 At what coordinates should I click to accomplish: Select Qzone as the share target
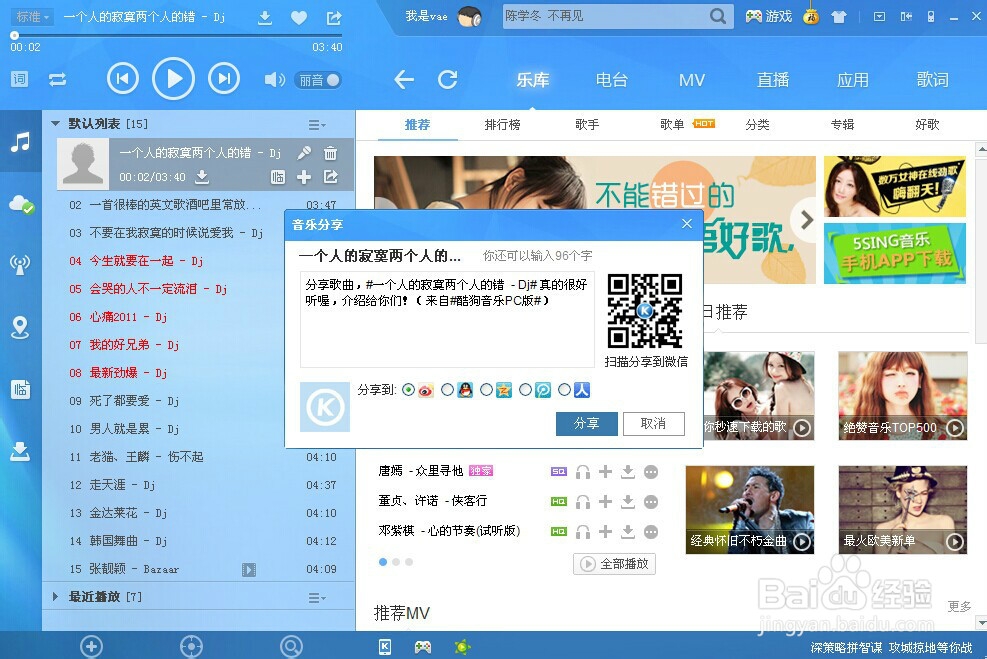[487, 390]
